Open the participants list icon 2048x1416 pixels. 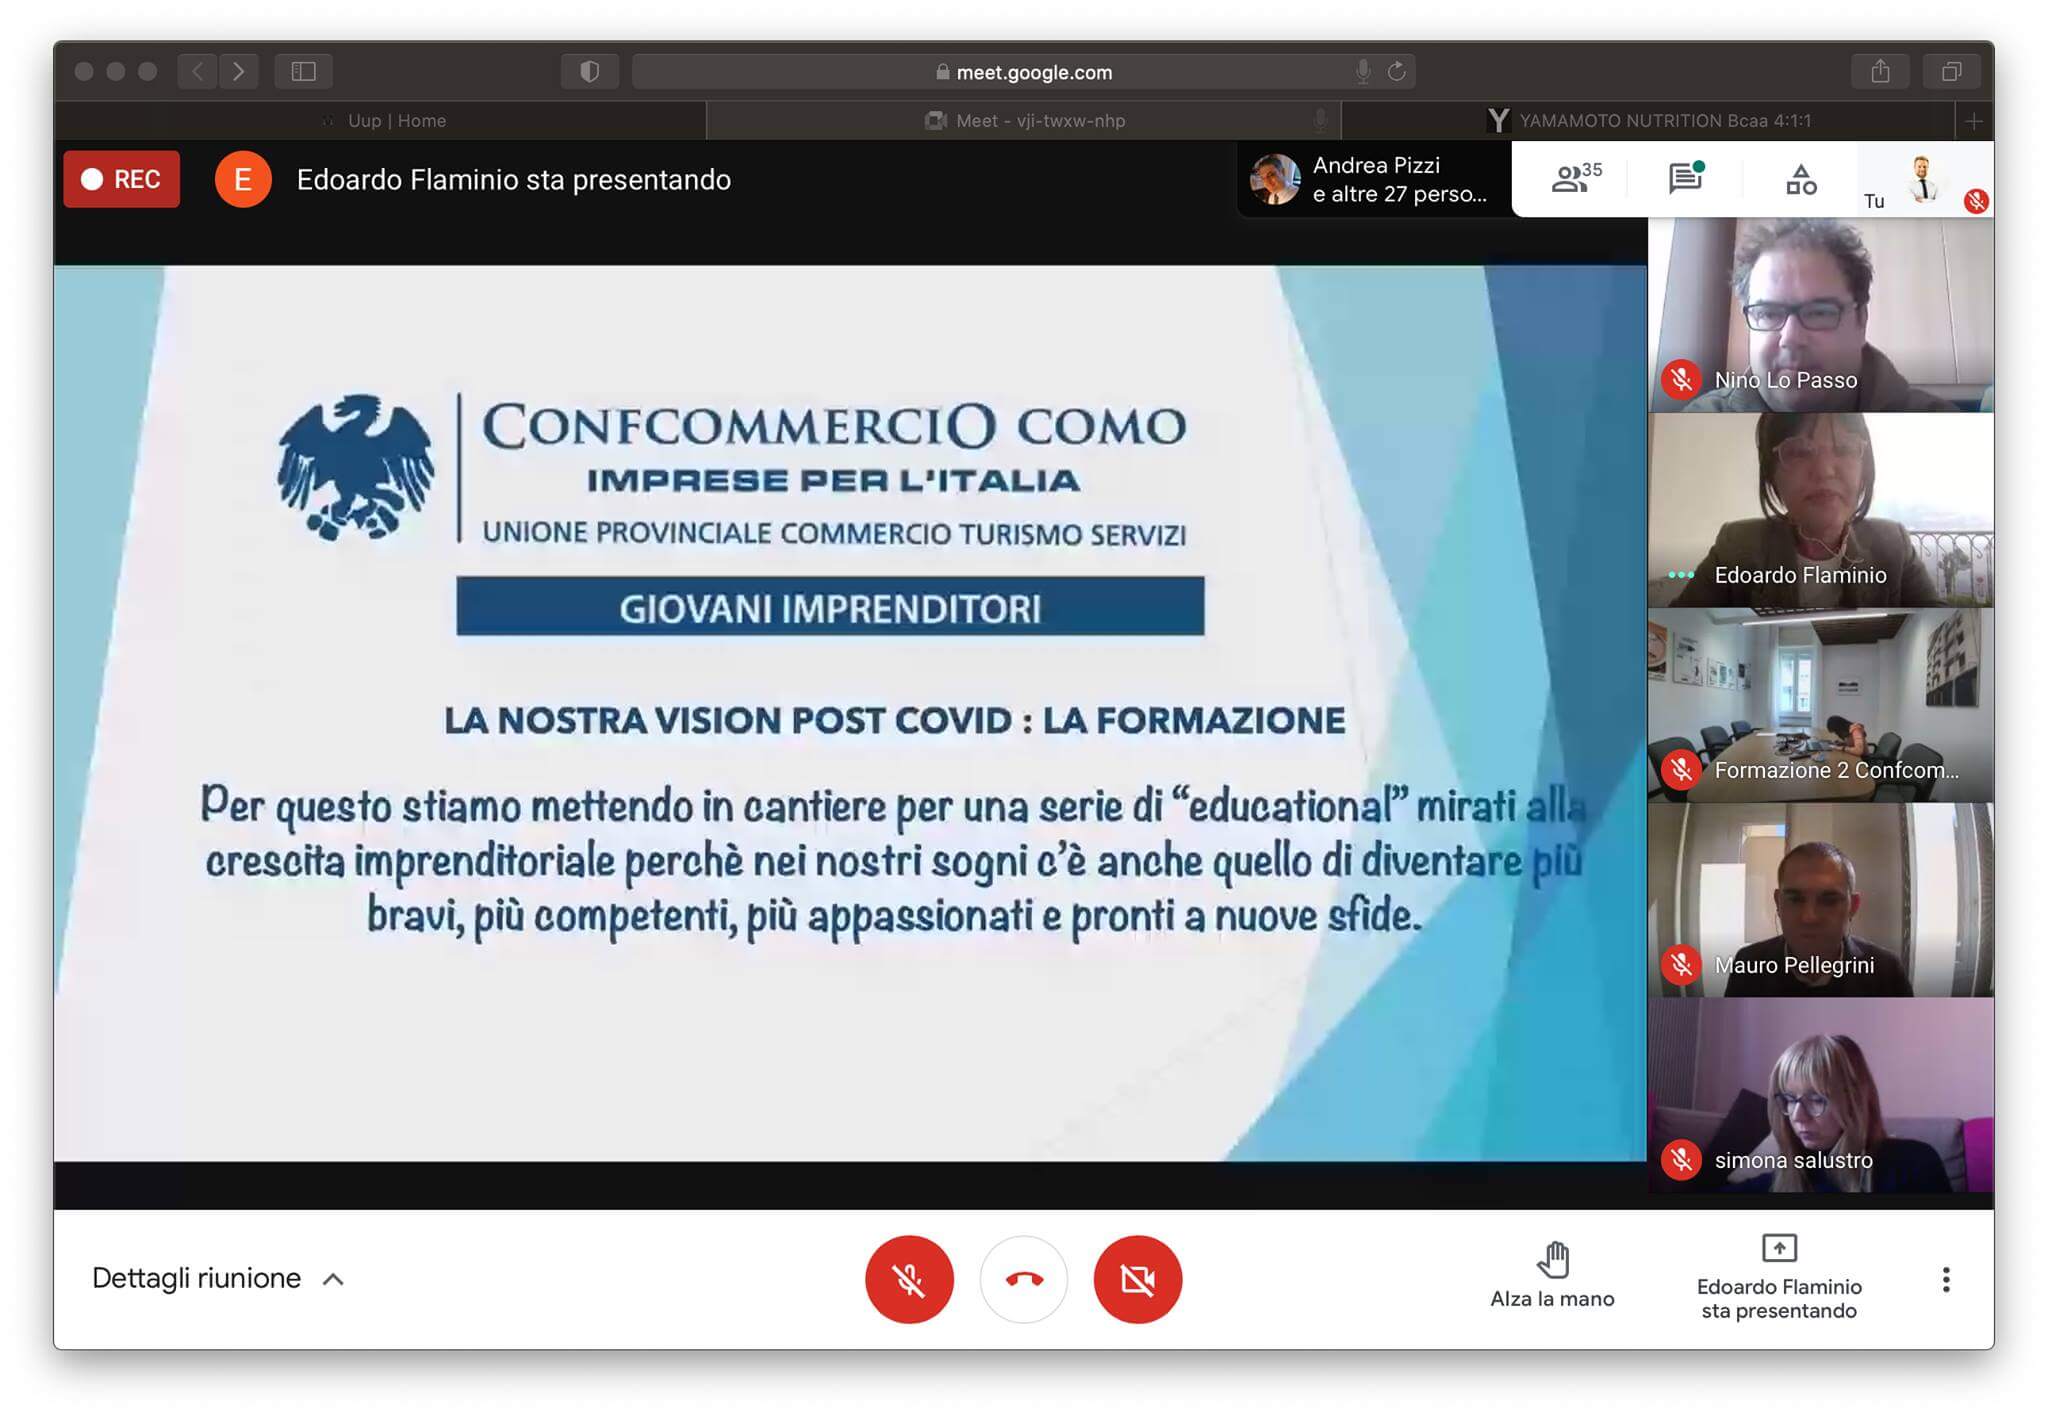click(x=1575, y=179)
